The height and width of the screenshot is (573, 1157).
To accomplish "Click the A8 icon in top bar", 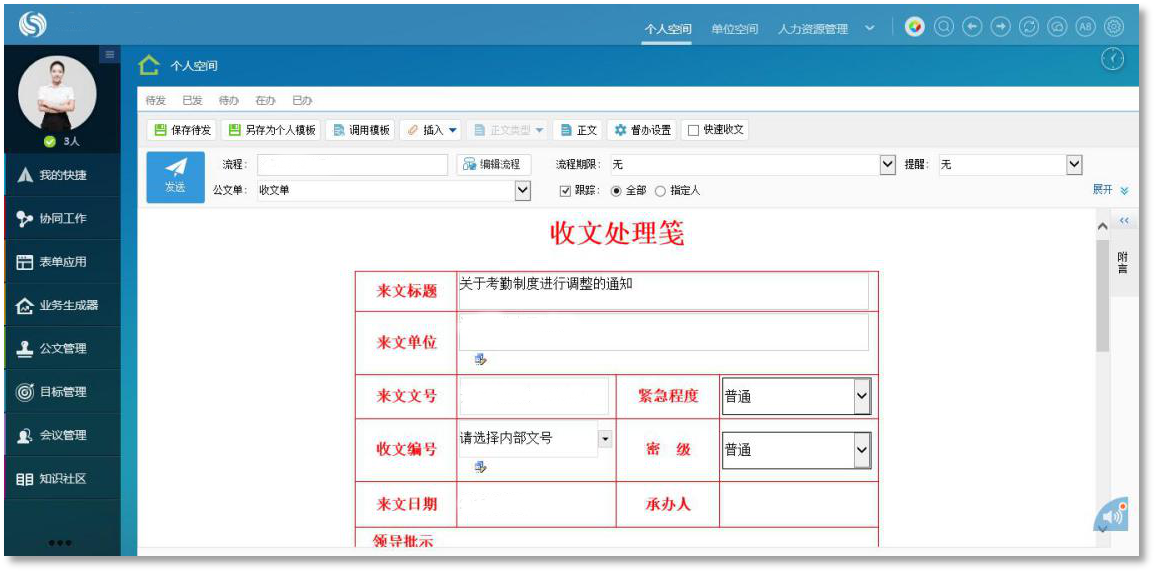I will pos(1085,27).
